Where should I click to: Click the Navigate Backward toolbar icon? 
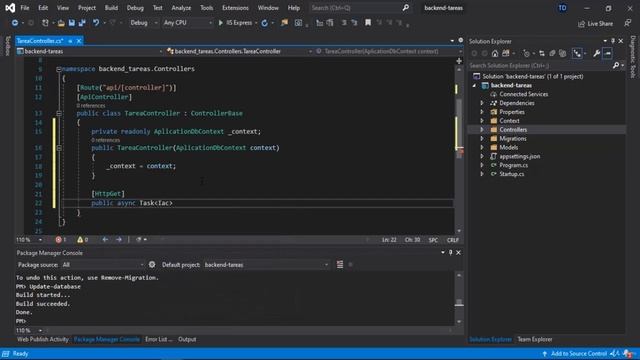[15, 23]
